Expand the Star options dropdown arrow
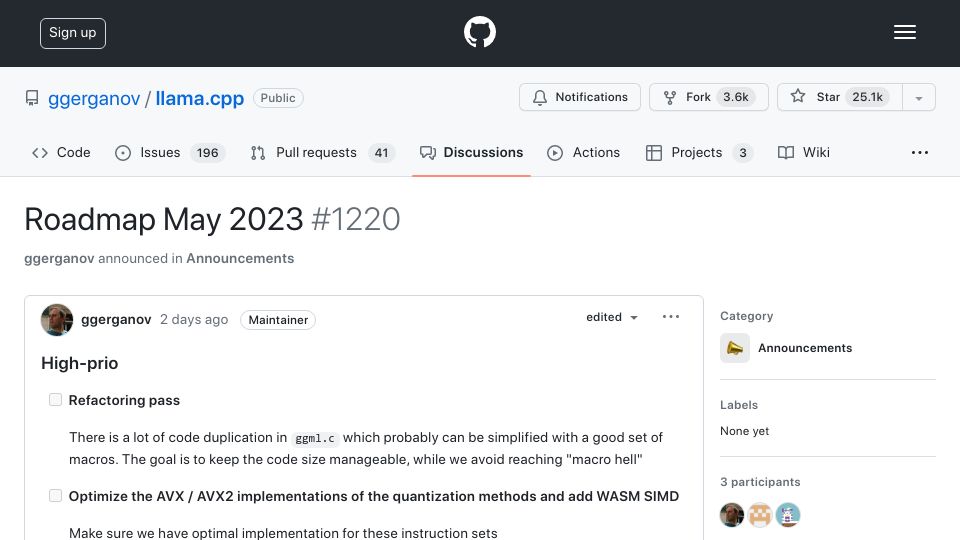960x540 pixels. [x=918, y=97]
